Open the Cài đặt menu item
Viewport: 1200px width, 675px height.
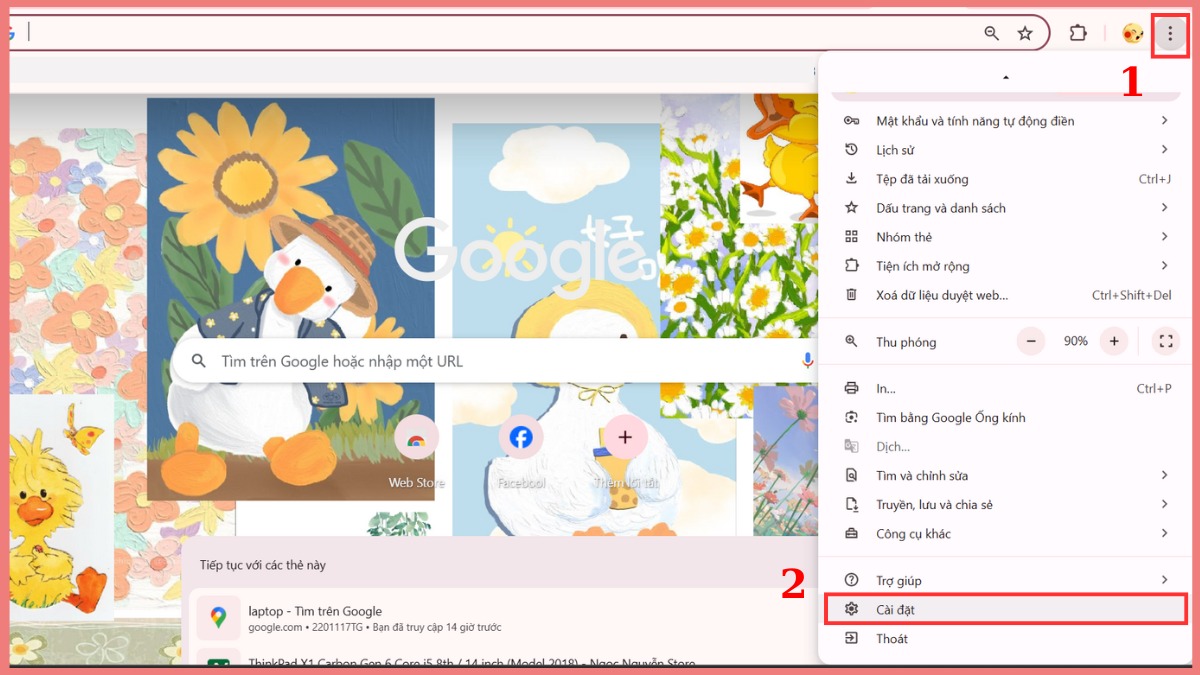point(1006,609)
